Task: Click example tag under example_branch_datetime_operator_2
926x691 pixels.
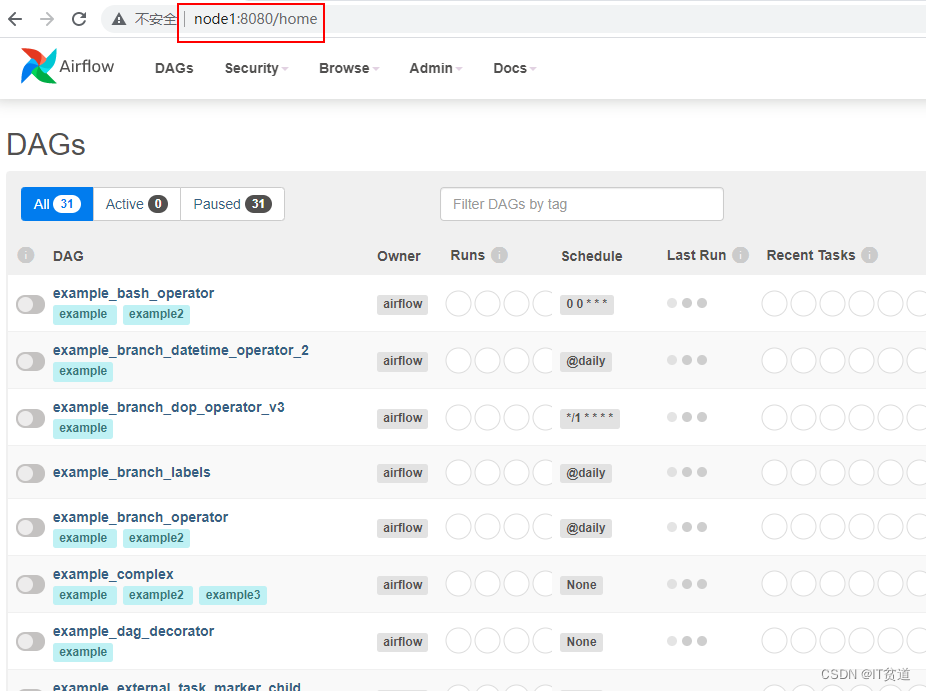Action: [x=83, y=371]
